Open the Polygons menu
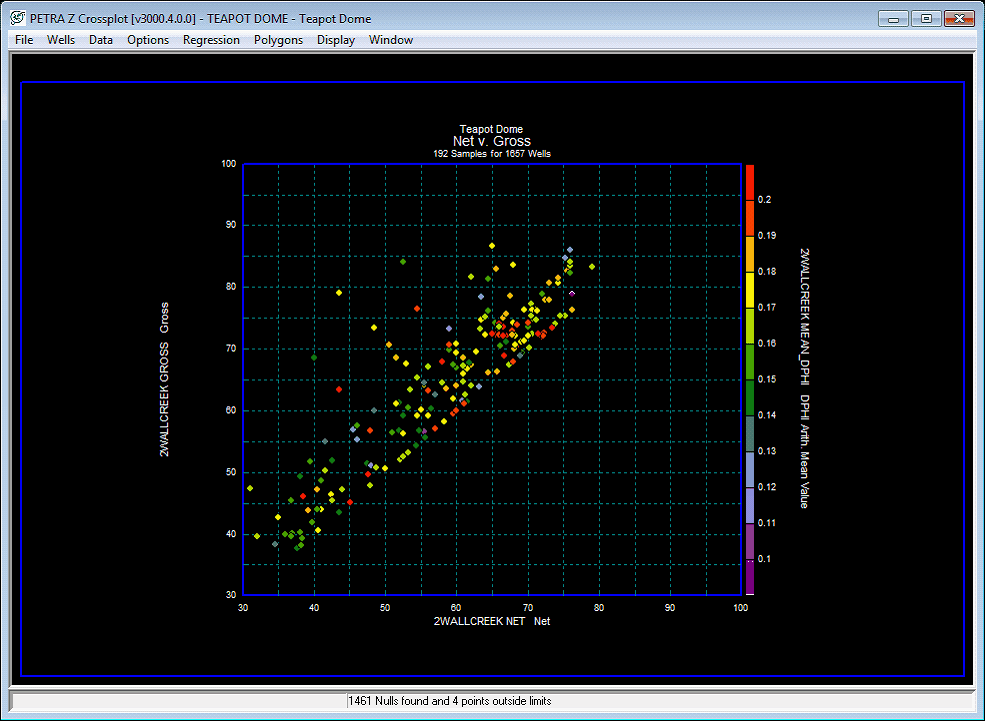This screenshot has height=722, width=986. (x=278, y=40)
